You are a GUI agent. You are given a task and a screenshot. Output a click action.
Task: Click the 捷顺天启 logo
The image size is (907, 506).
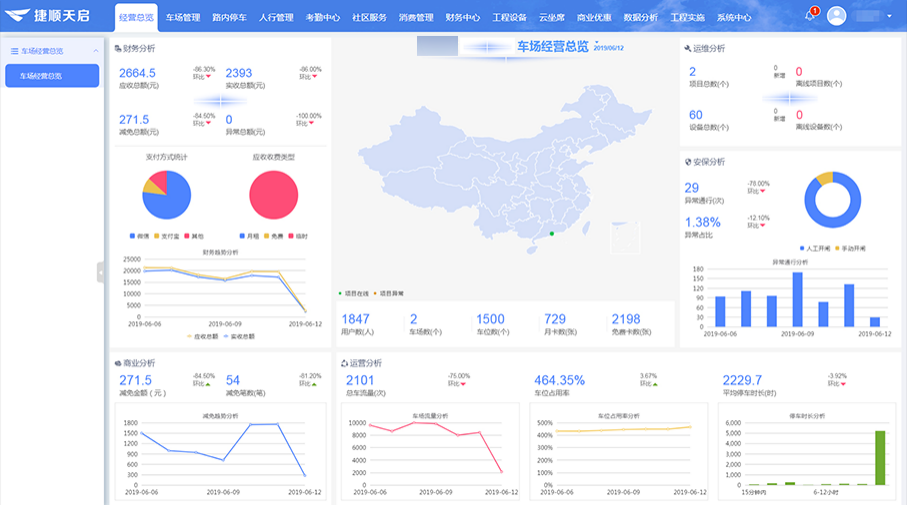tap(47, 16)
